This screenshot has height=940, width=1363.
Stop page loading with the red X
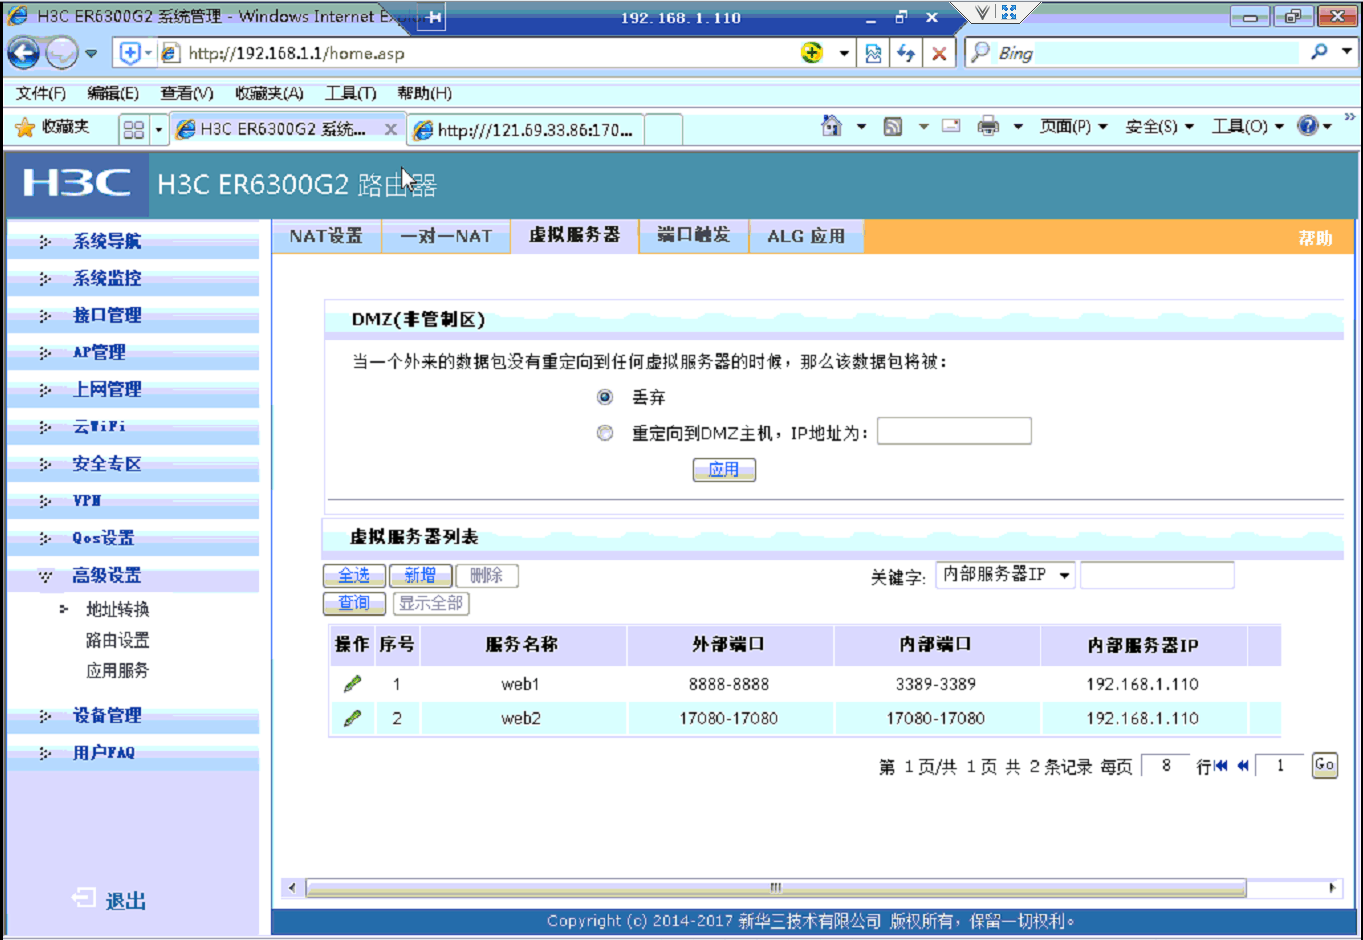[x=939, y=53]
